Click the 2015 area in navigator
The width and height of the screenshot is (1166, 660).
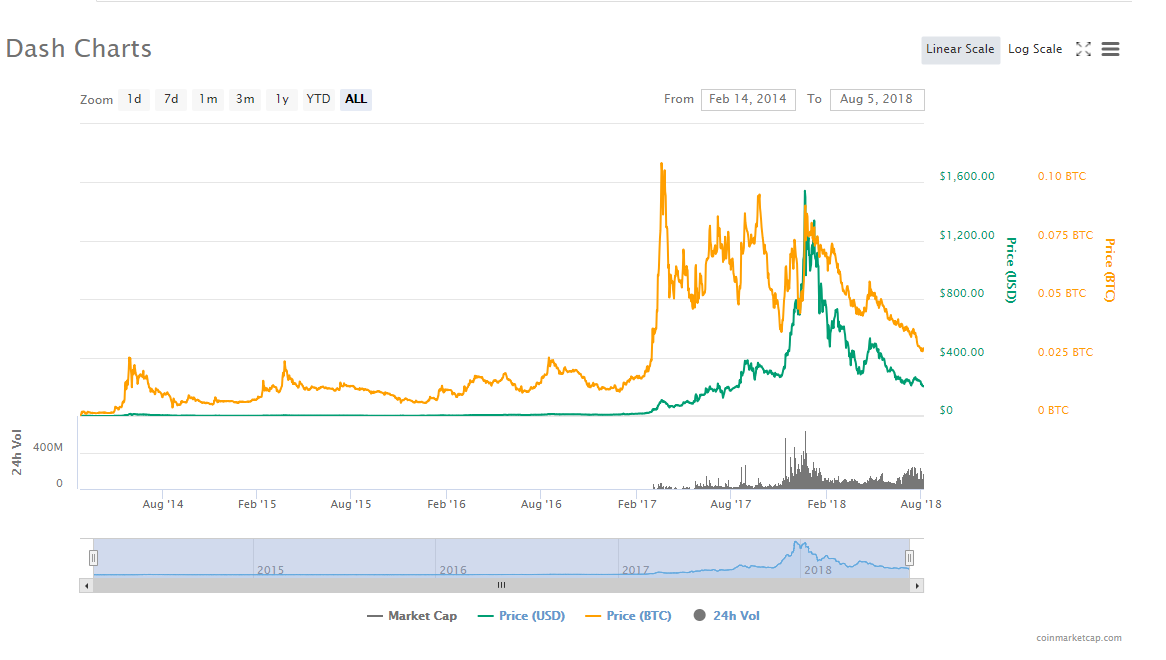tap(270, 570)
